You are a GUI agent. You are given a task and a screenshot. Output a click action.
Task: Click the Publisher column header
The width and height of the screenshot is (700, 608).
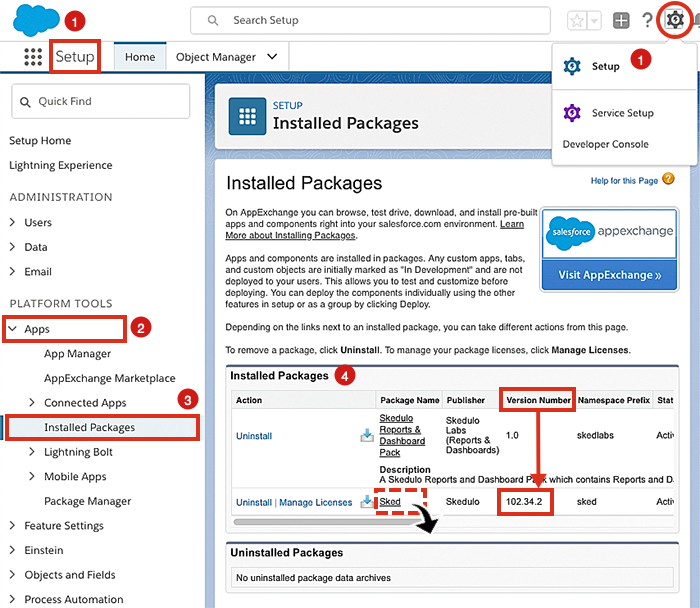click(466, 400)
